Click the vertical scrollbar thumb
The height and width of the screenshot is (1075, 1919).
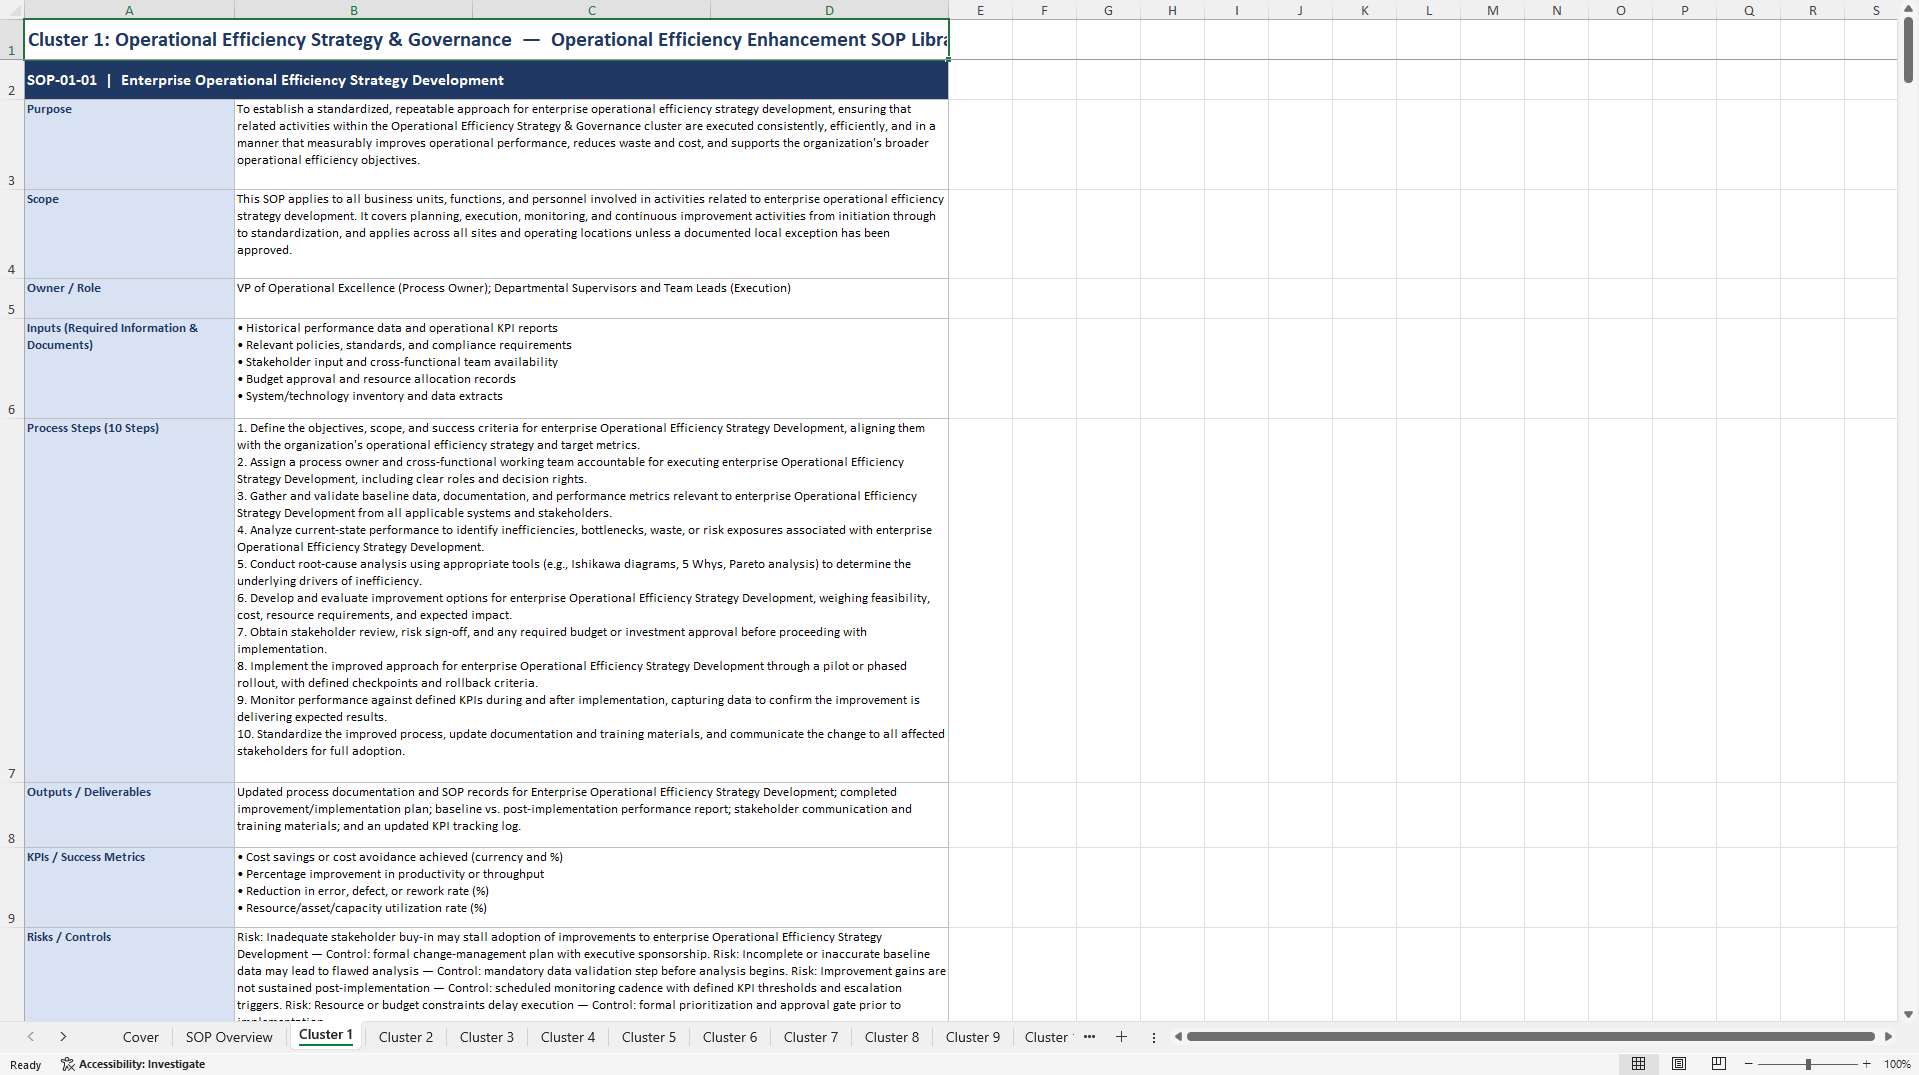tap(1908, 50)
